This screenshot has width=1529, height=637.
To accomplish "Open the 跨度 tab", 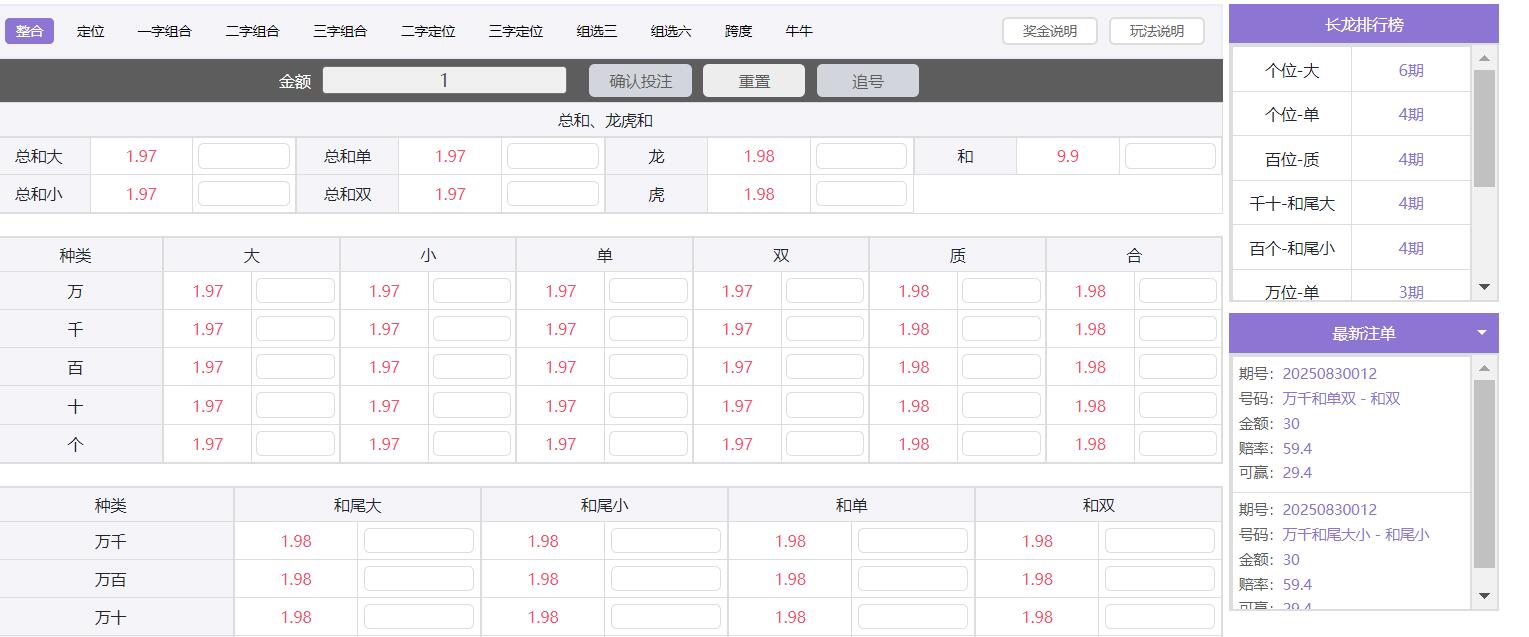I will (x=738, y=31).
